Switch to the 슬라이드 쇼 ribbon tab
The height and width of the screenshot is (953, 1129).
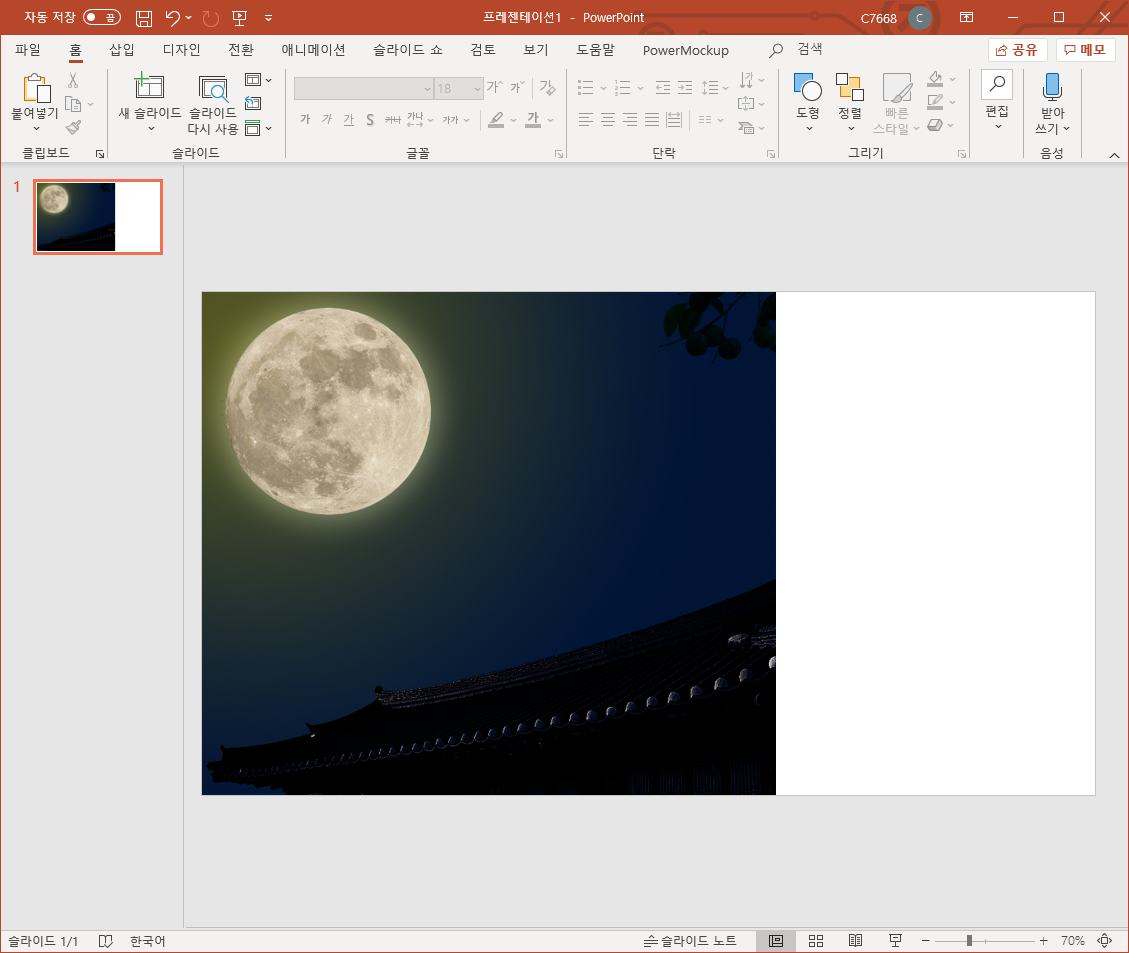[408, 50]
